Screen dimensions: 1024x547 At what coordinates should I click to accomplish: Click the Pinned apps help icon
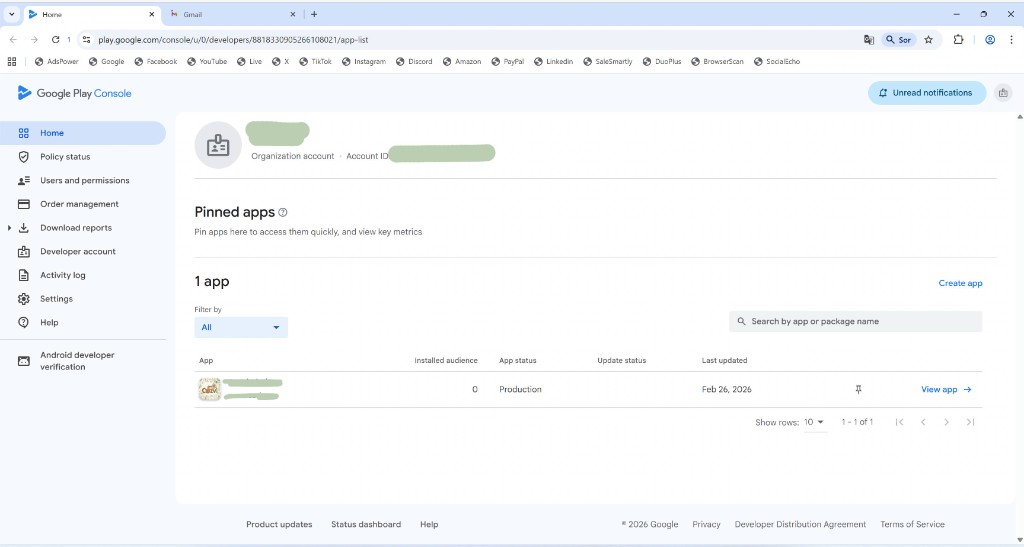(x=283, y=212)
